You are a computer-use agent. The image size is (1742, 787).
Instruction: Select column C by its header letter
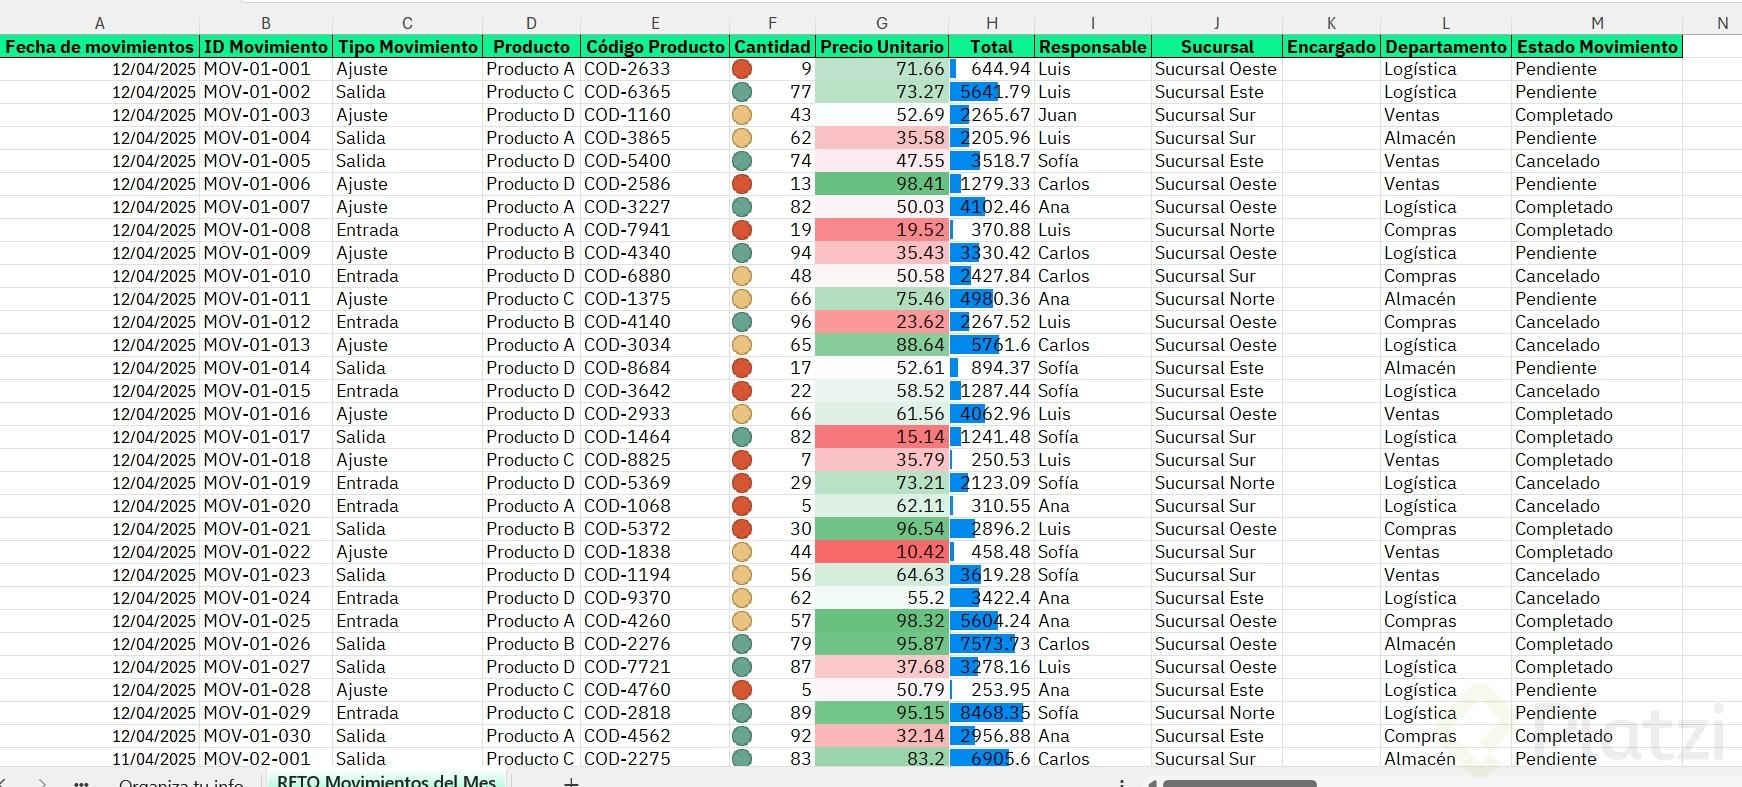[407, 23]
